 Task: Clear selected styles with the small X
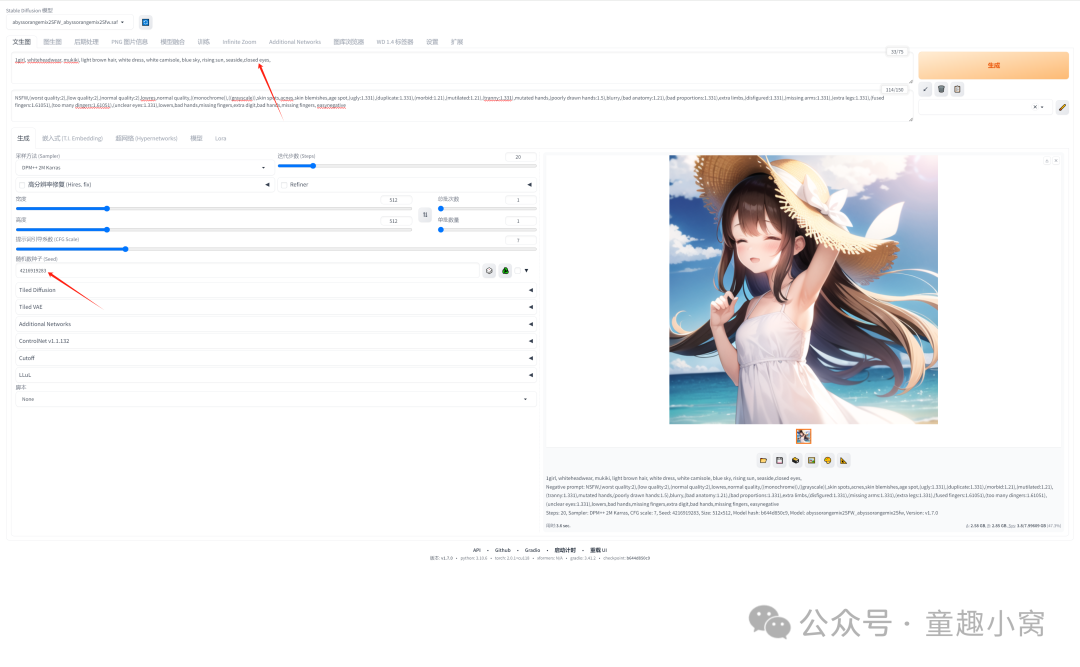pyautogui.click(x=1035, y=107)
